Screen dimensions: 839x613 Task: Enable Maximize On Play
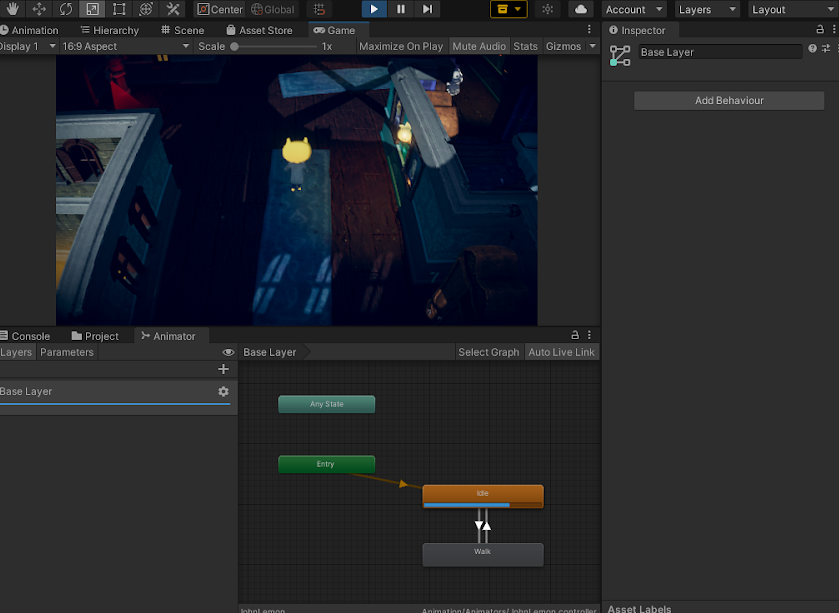400,46
